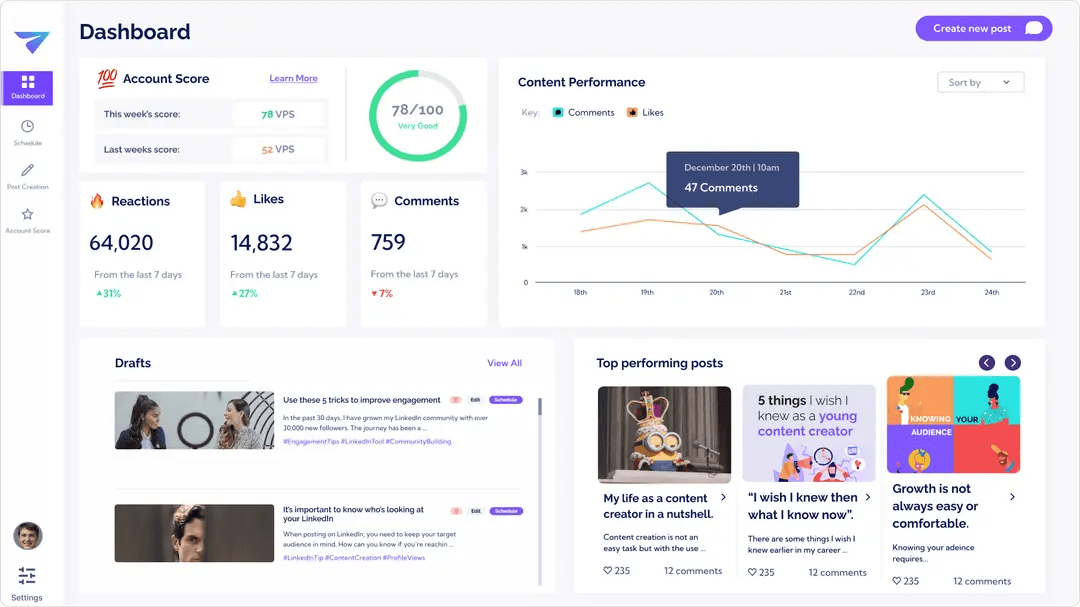1080x607 pixels.
Task: Toggle Comments series in chart key
Action: (x=558, y=113)
